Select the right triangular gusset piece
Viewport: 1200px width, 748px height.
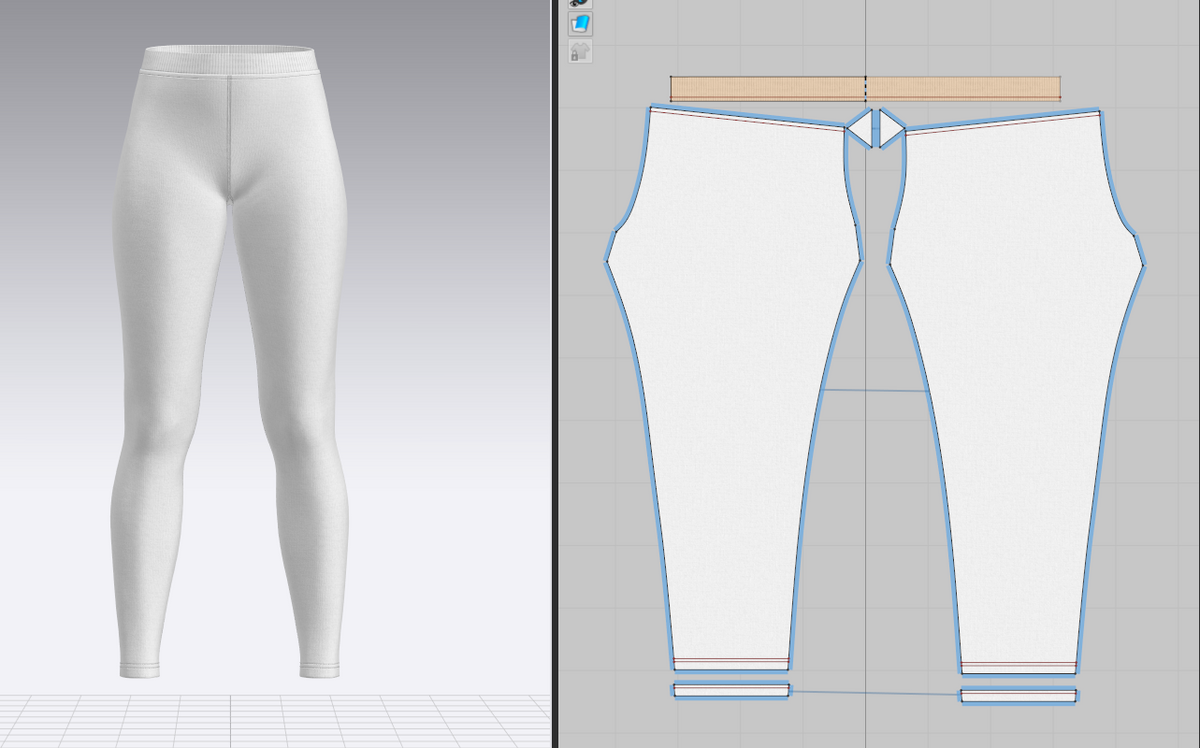(x=891, y=128)
